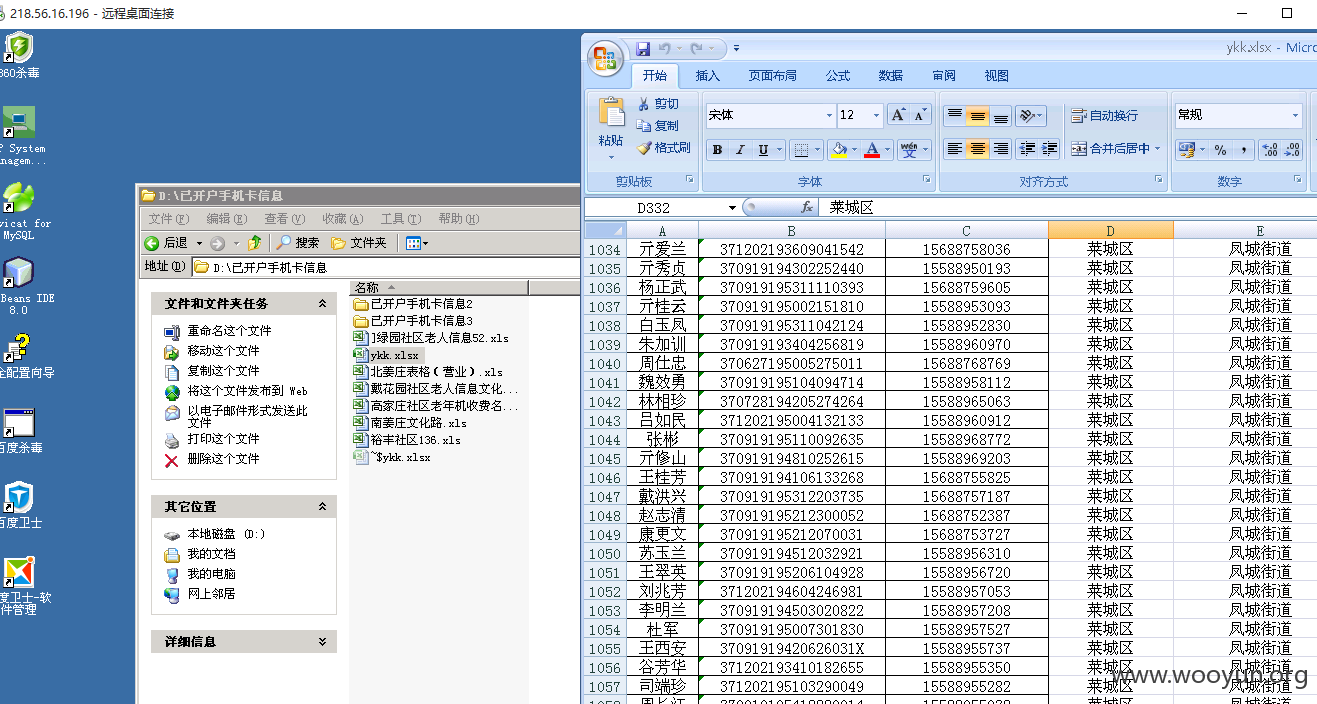Toggle italic formatting
This screenshot has width=1317, height=704.
pyautogui.click(x=740, y=150)
